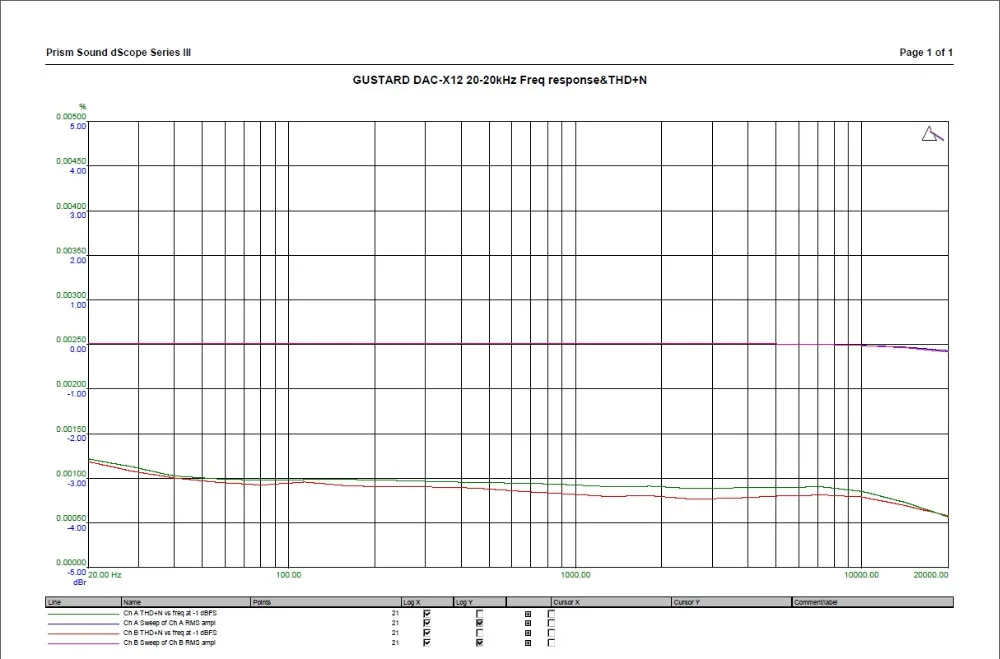Click the 'Prism Sound dScope Series III' header text
Viewport: 1000px width, 659px height.
point(119,52)
